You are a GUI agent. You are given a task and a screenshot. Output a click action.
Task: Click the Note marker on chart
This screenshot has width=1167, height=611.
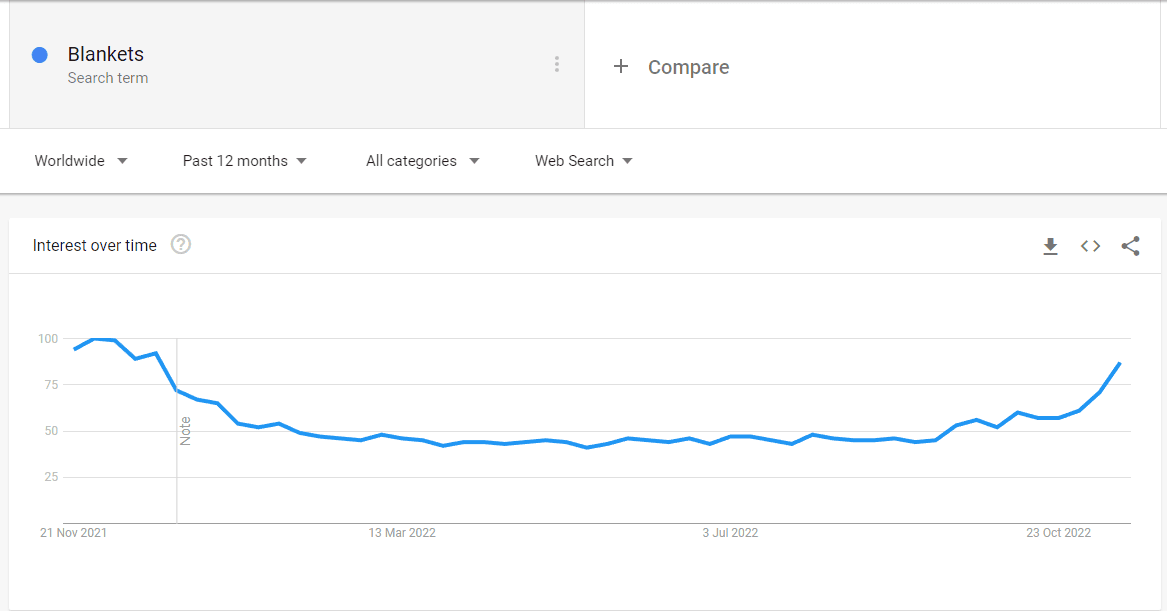click(x=185, y=431)
